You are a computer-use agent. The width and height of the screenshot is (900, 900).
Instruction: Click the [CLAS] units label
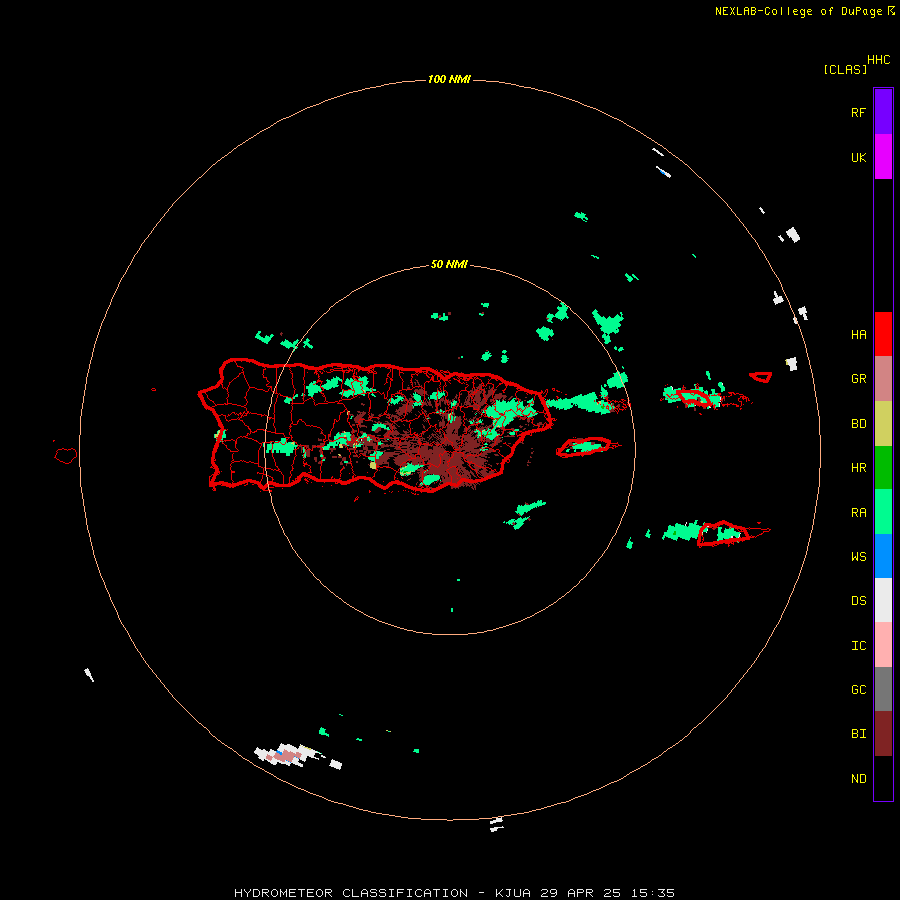[845, 69]
